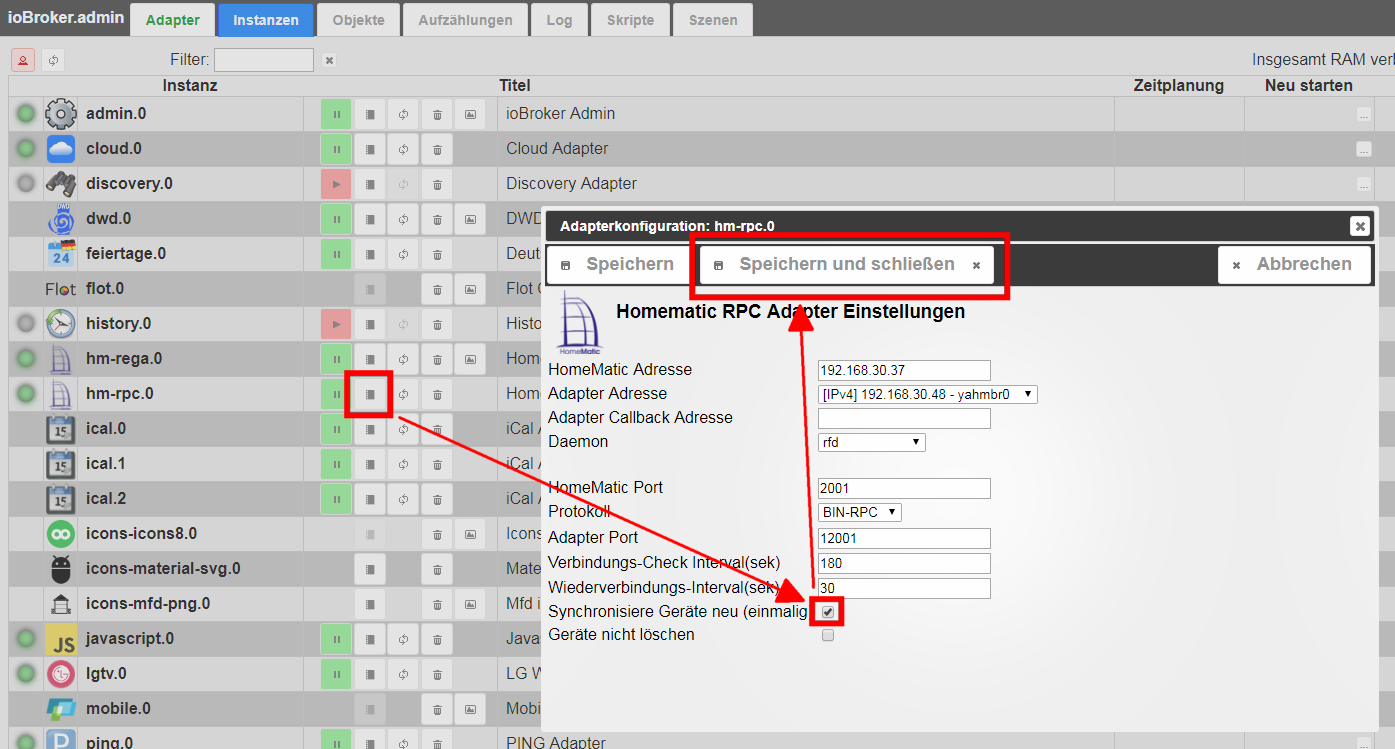Open configuration of discovery.0 instance
This screenshot has width=1395, height=749.
370,184
